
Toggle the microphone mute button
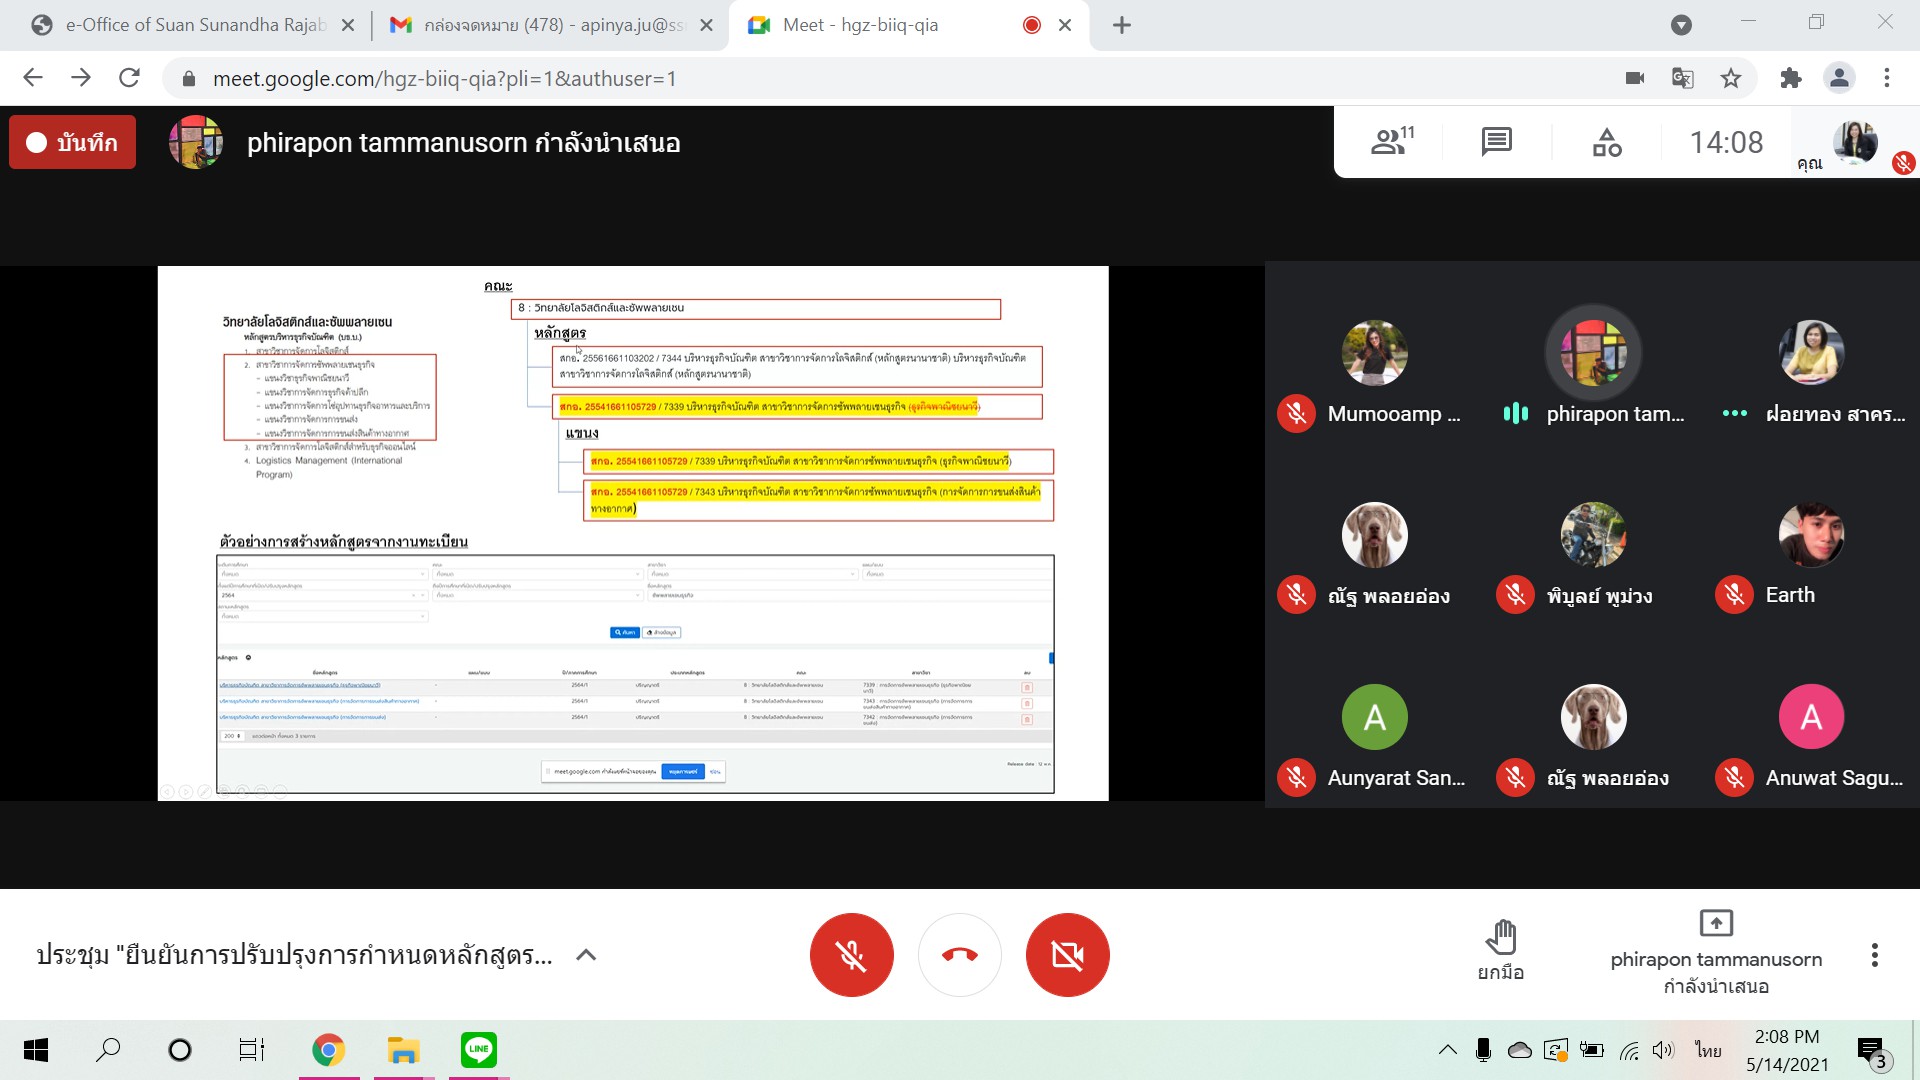[x=851, y=955]
